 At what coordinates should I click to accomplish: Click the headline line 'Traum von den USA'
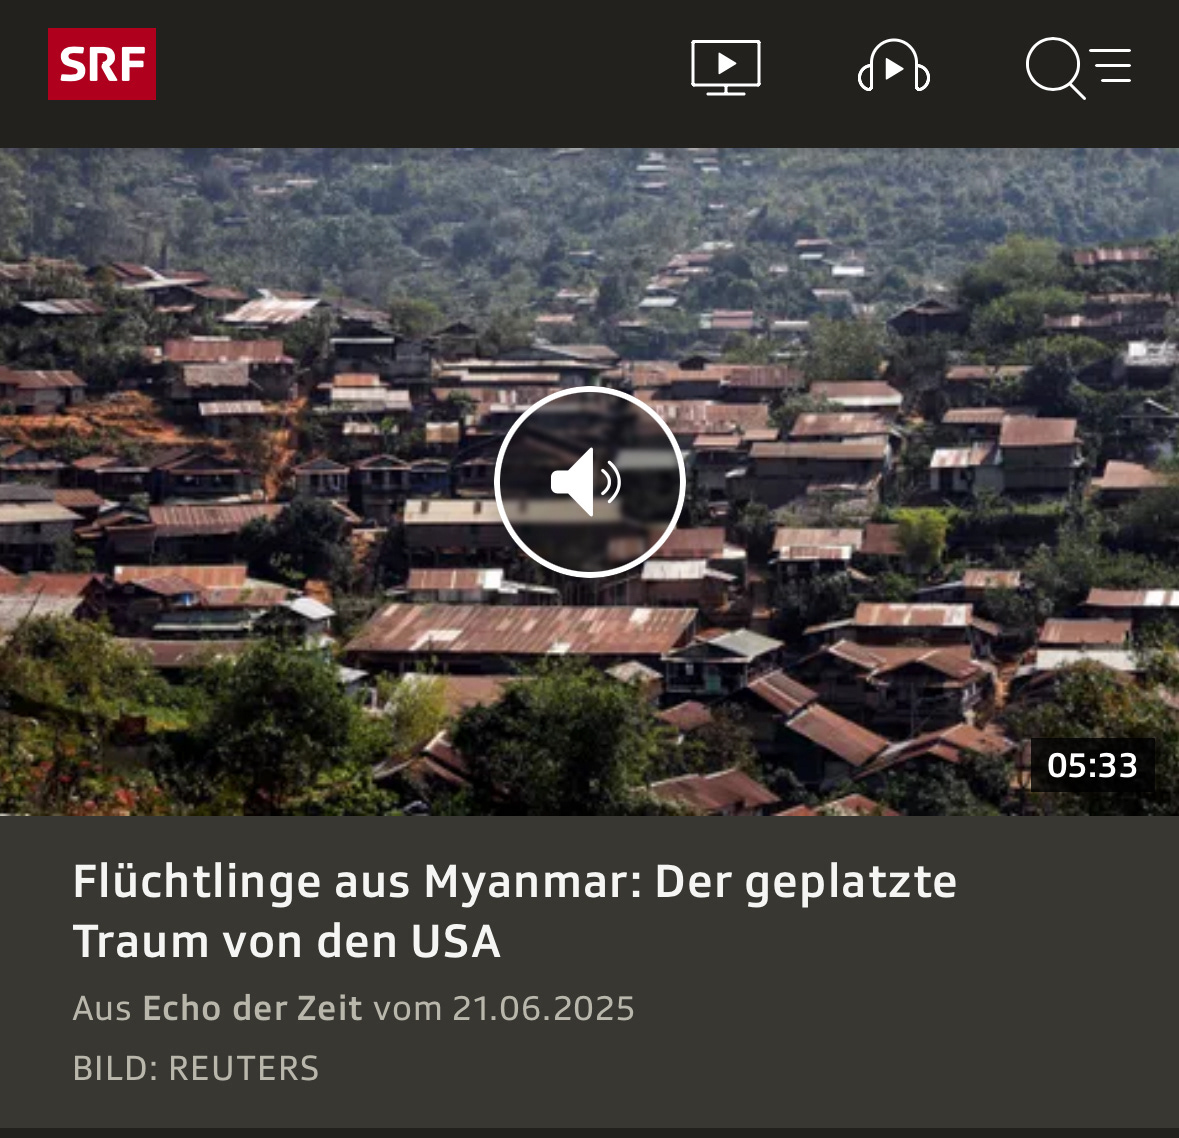tap(286, 942)
